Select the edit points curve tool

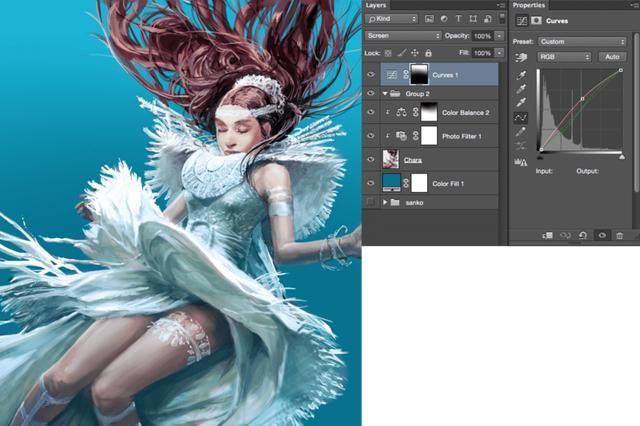pos(521,118)
